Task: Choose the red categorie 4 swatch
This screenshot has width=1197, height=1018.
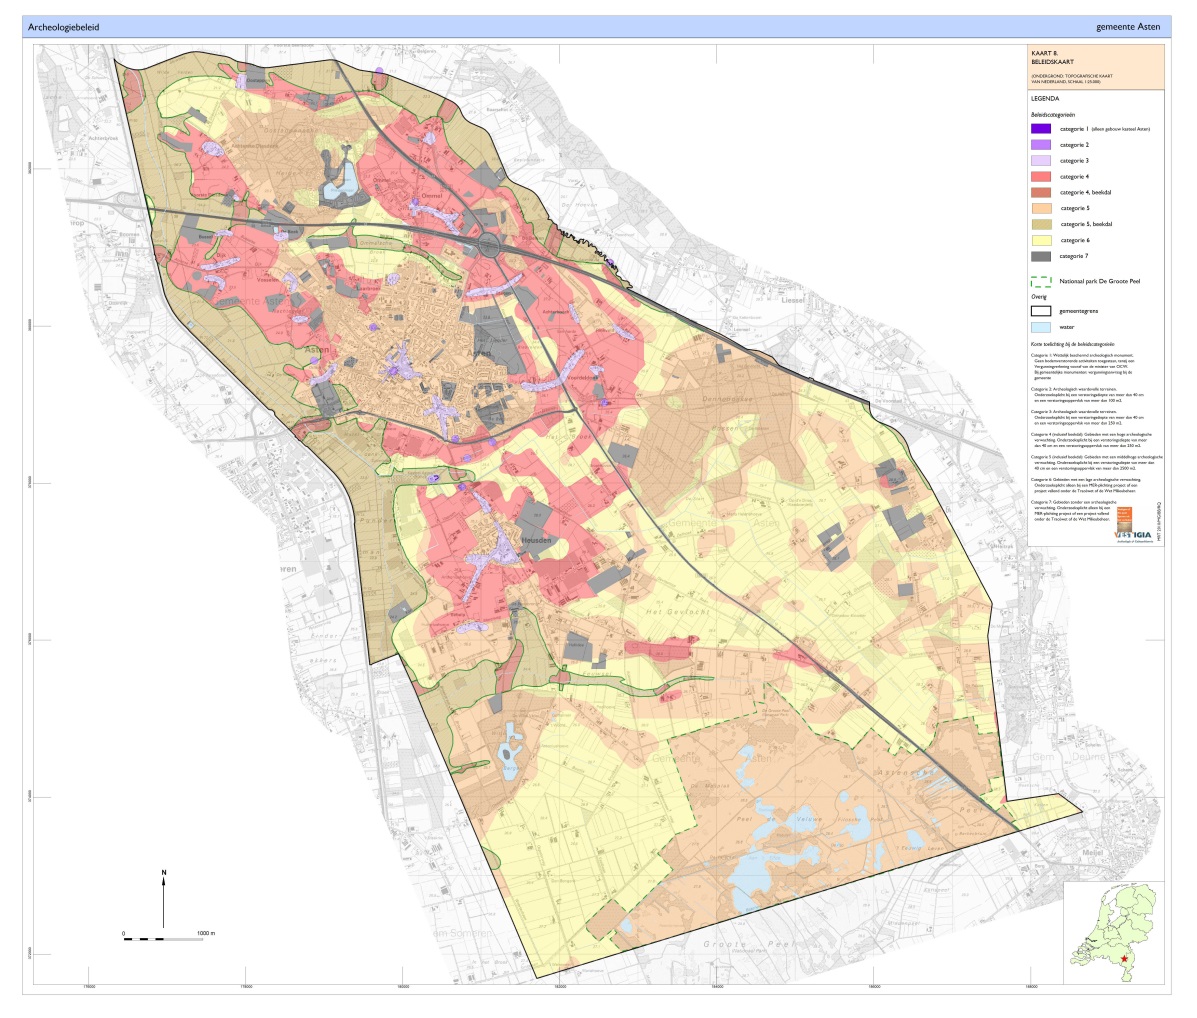Action: click(x=1042, y=177)
